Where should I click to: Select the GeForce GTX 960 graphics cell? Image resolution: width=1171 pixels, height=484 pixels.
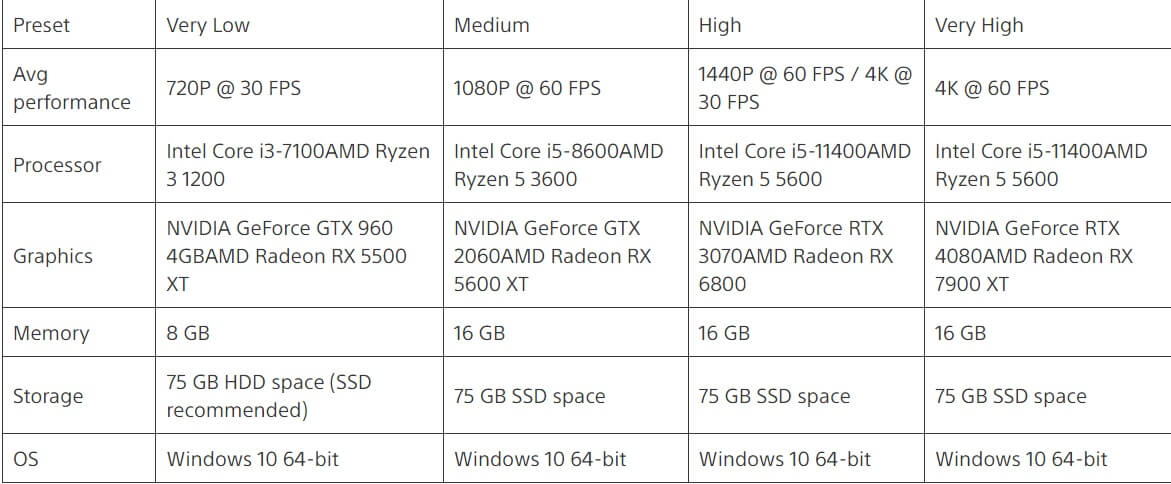(299, 255)
